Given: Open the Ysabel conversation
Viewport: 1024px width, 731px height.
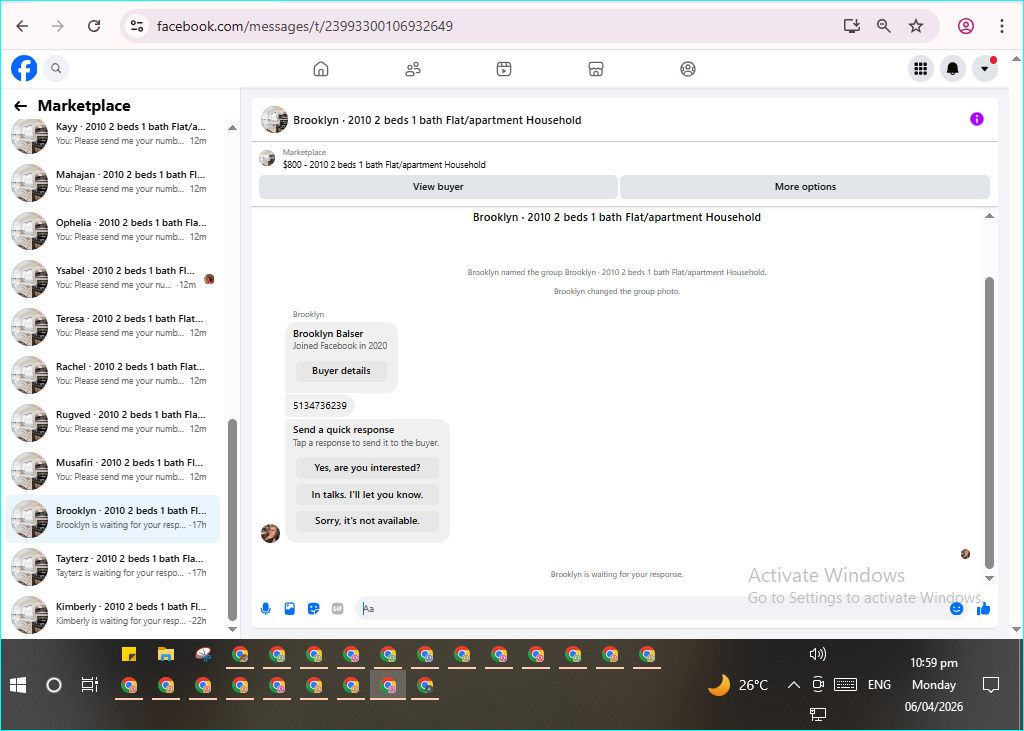Looking at the screenshot, I should click(x=112, y=278).
